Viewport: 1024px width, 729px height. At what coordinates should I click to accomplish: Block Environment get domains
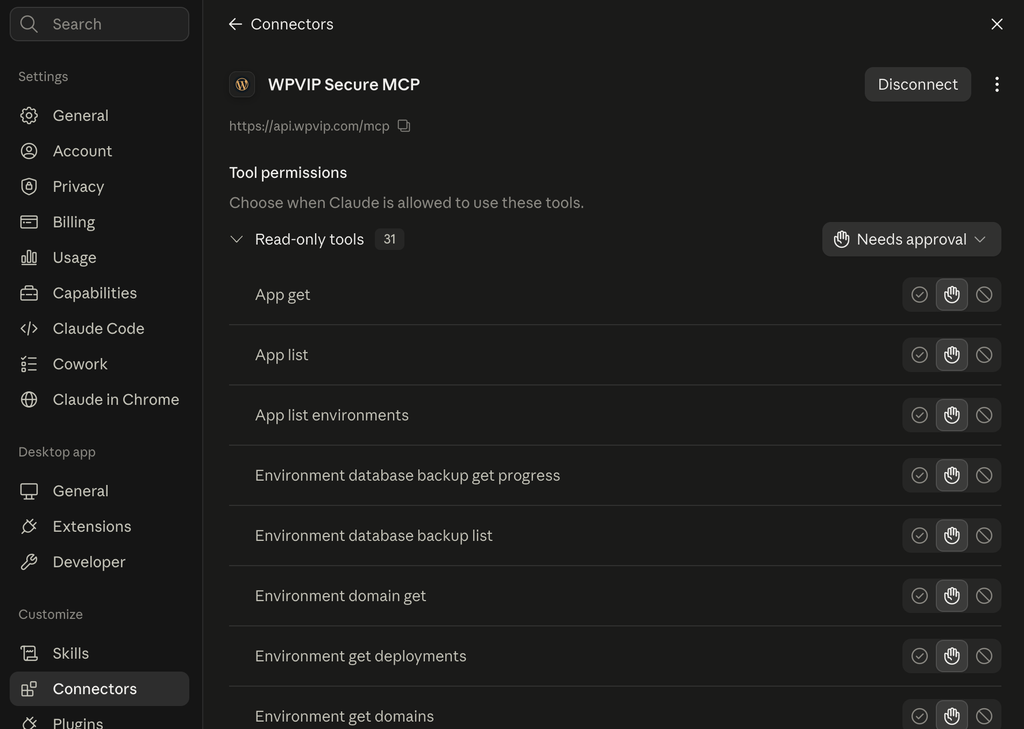[x=984, y=715]
